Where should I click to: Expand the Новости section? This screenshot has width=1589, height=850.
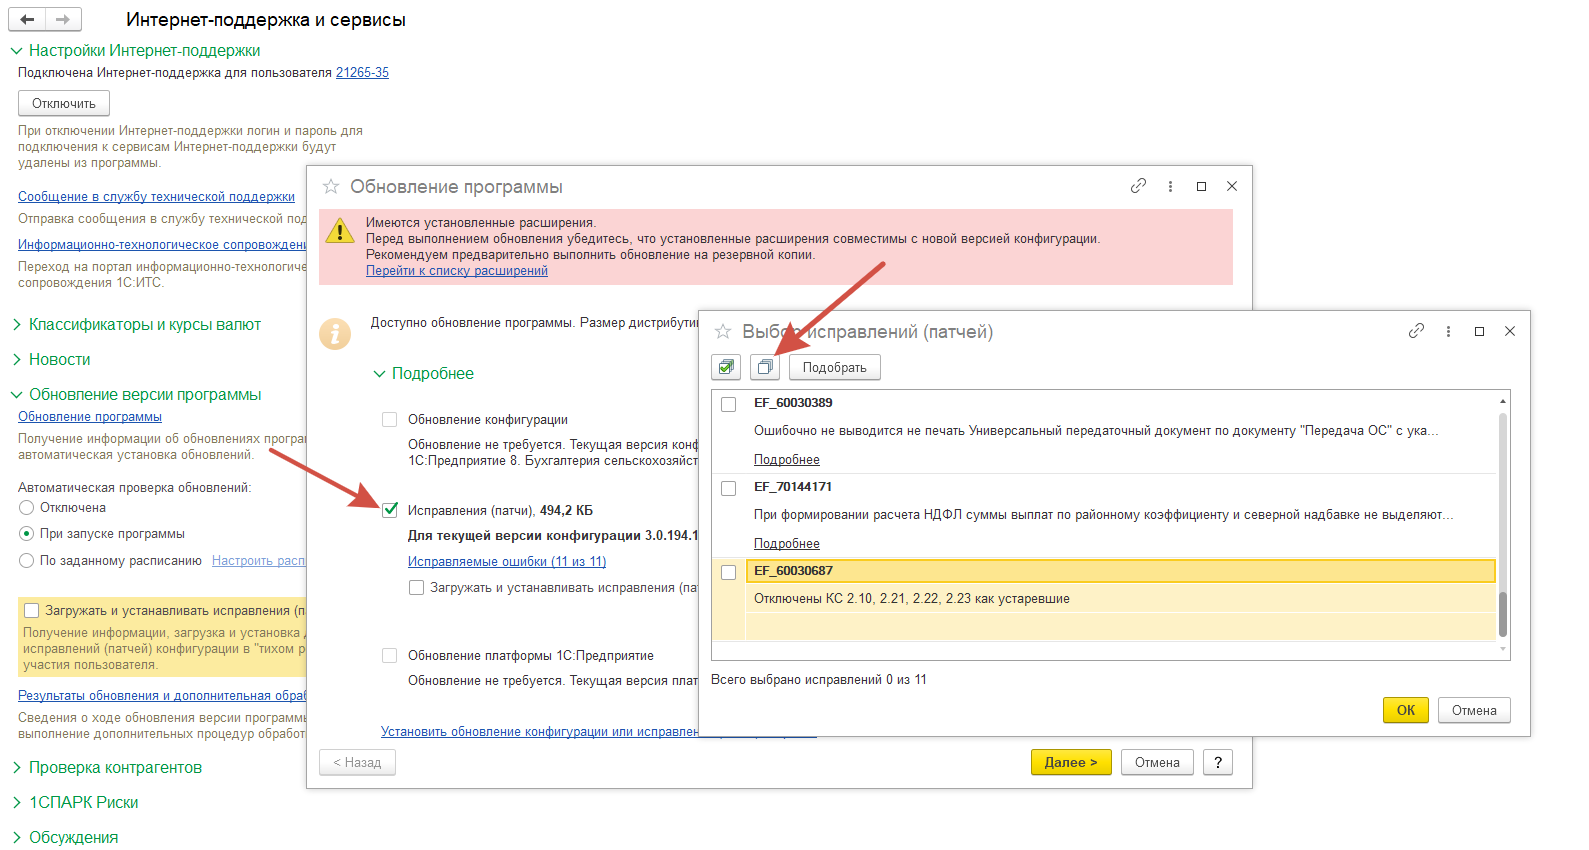(x=17, y=360)
